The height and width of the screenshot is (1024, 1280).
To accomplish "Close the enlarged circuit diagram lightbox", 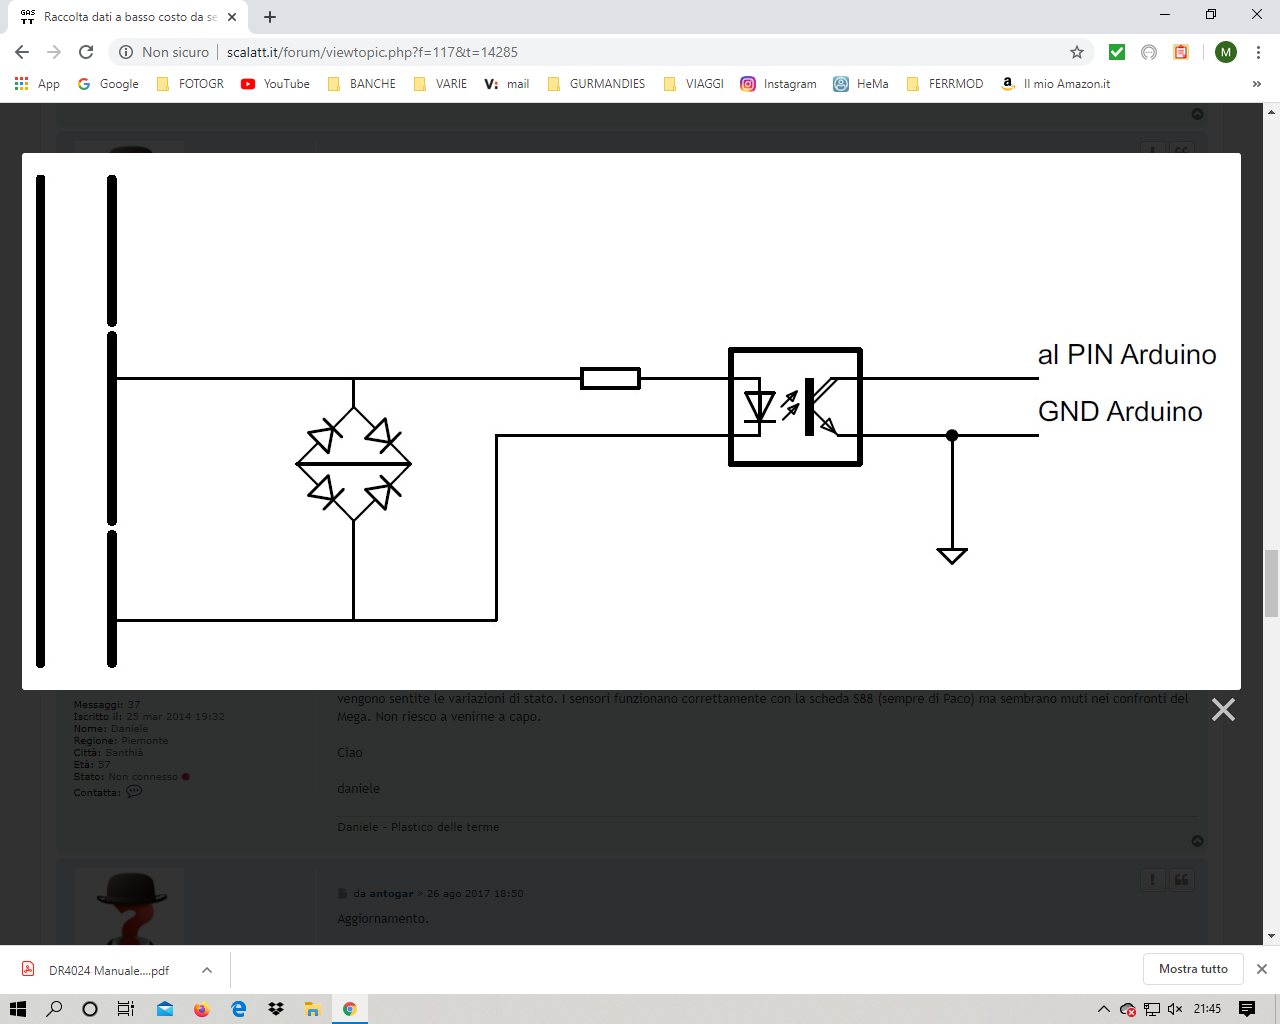I will tap(1223, 710).
